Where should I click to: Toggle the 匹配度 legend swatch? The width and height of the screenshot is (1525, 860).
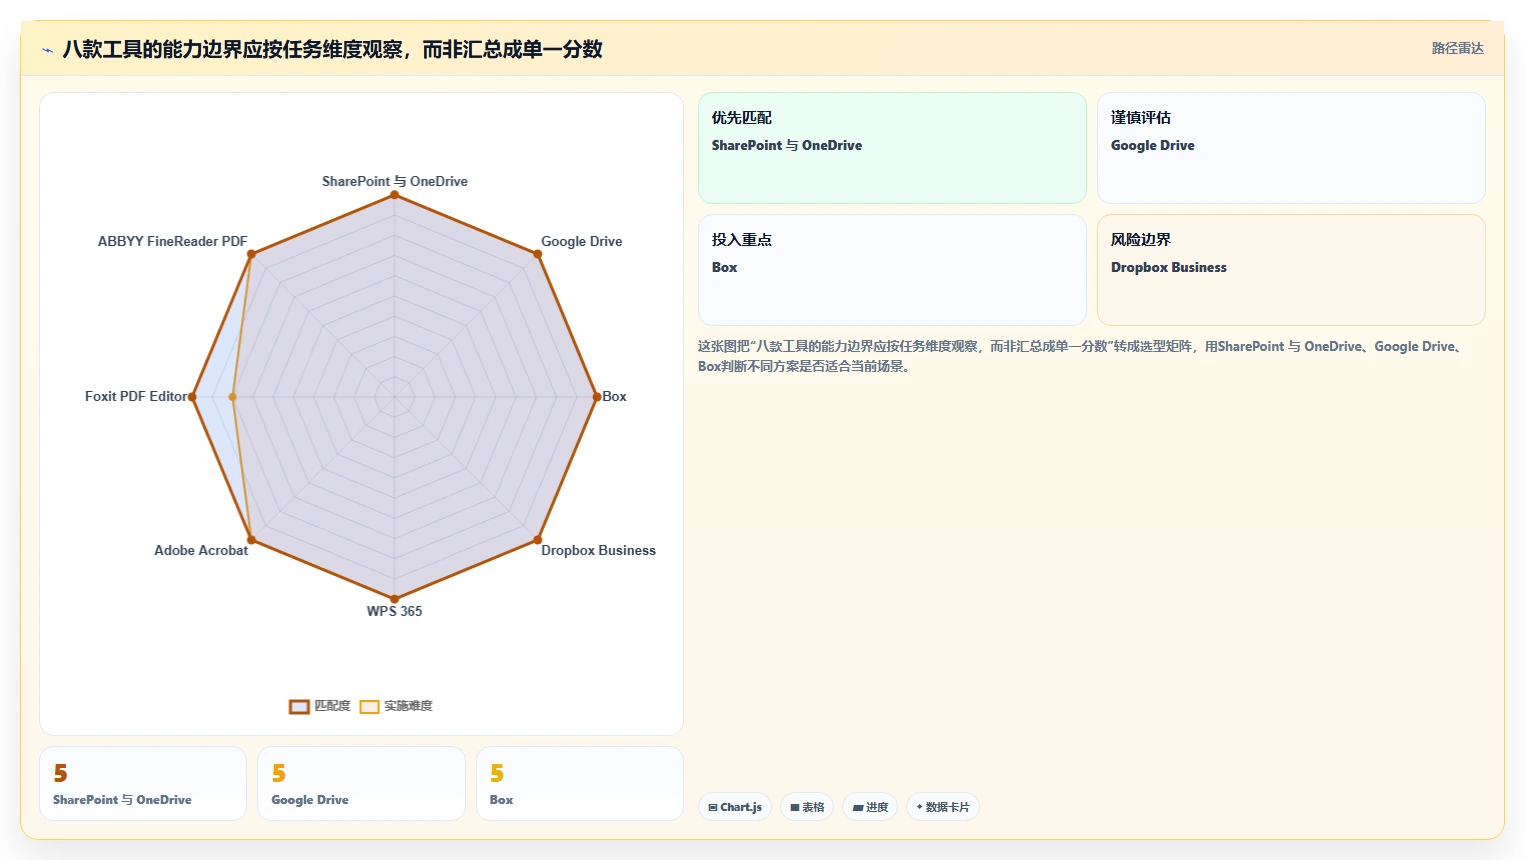click(x=299, y=707)
